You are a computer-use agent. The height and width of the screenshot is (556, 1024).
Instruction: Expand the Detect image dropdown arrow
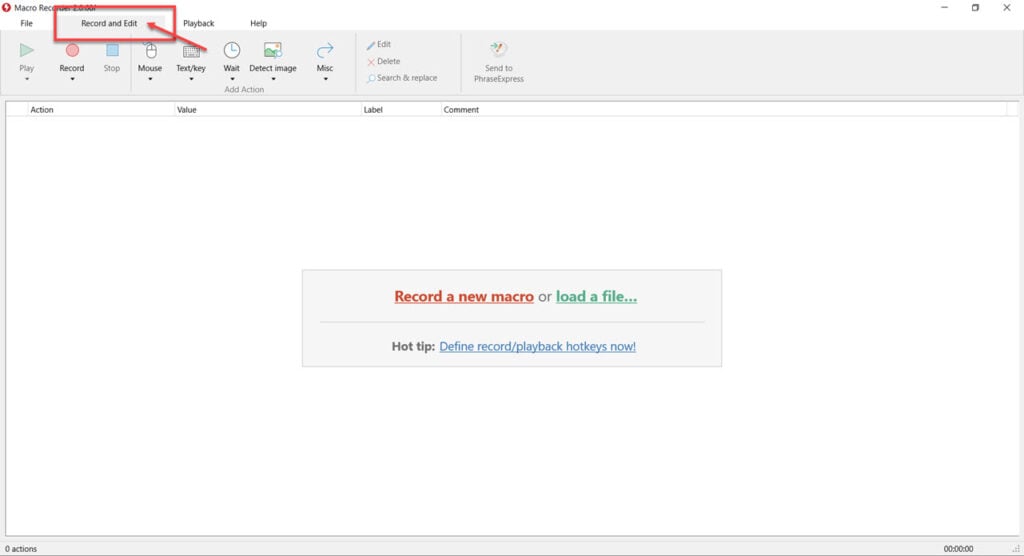click(x=273, y=79)
